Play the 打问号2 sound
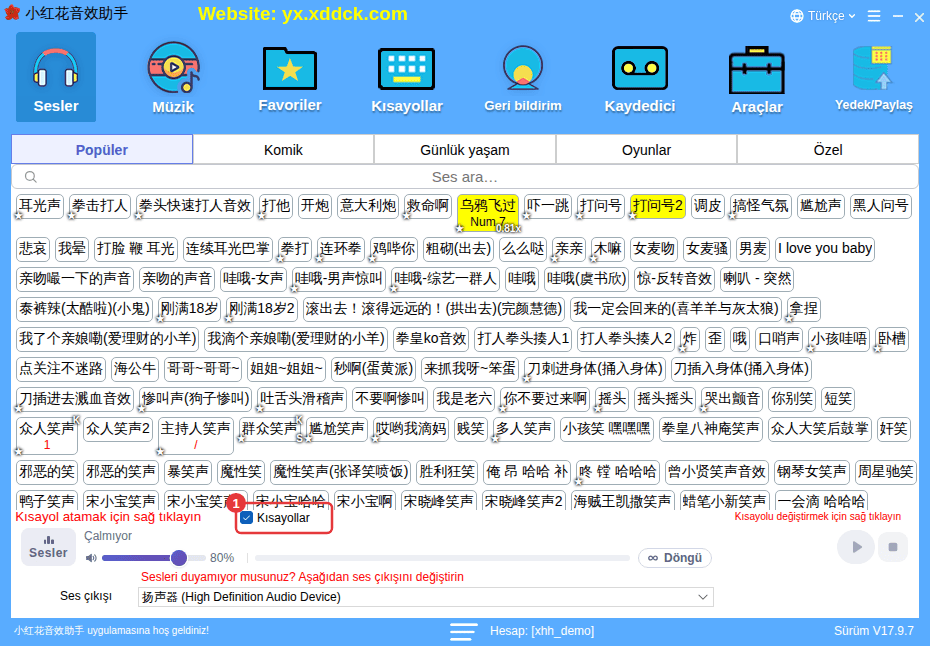930x646 pixels. point(658,206)
